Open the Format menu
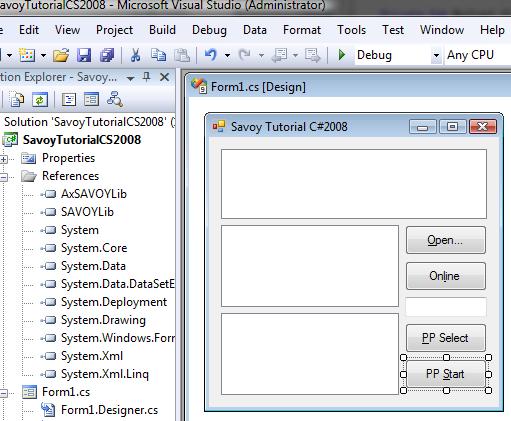Viewport: 511px width, 421px height. [302, 30]
